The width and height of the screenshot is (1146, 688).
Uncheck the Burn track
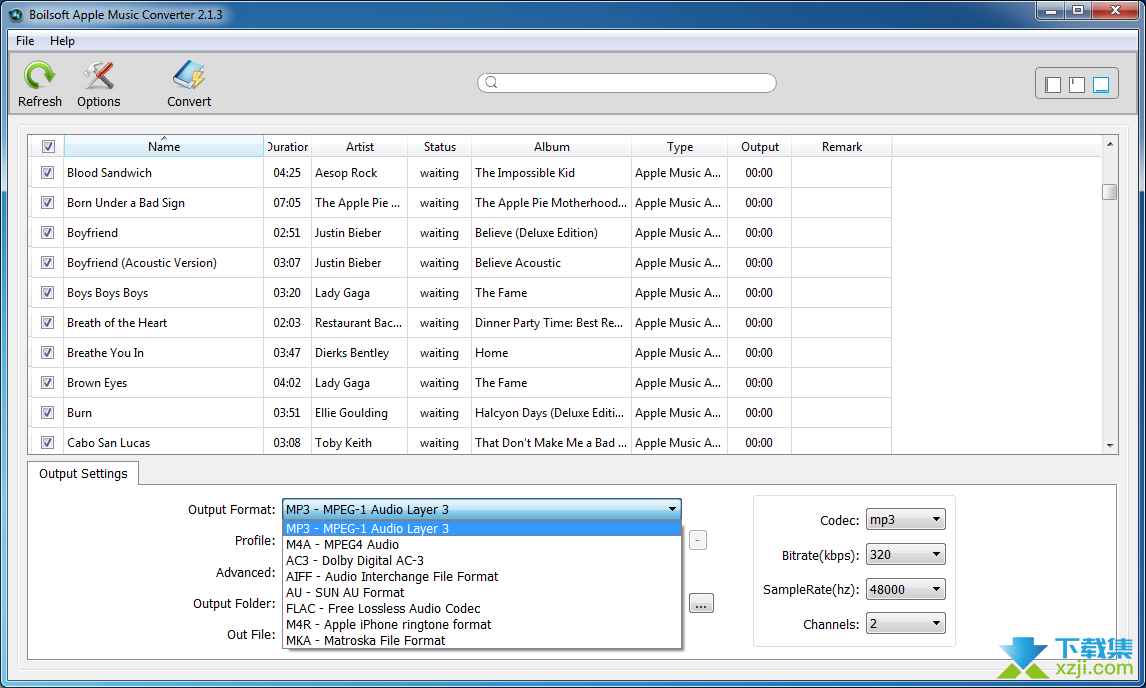coord(48,412)
